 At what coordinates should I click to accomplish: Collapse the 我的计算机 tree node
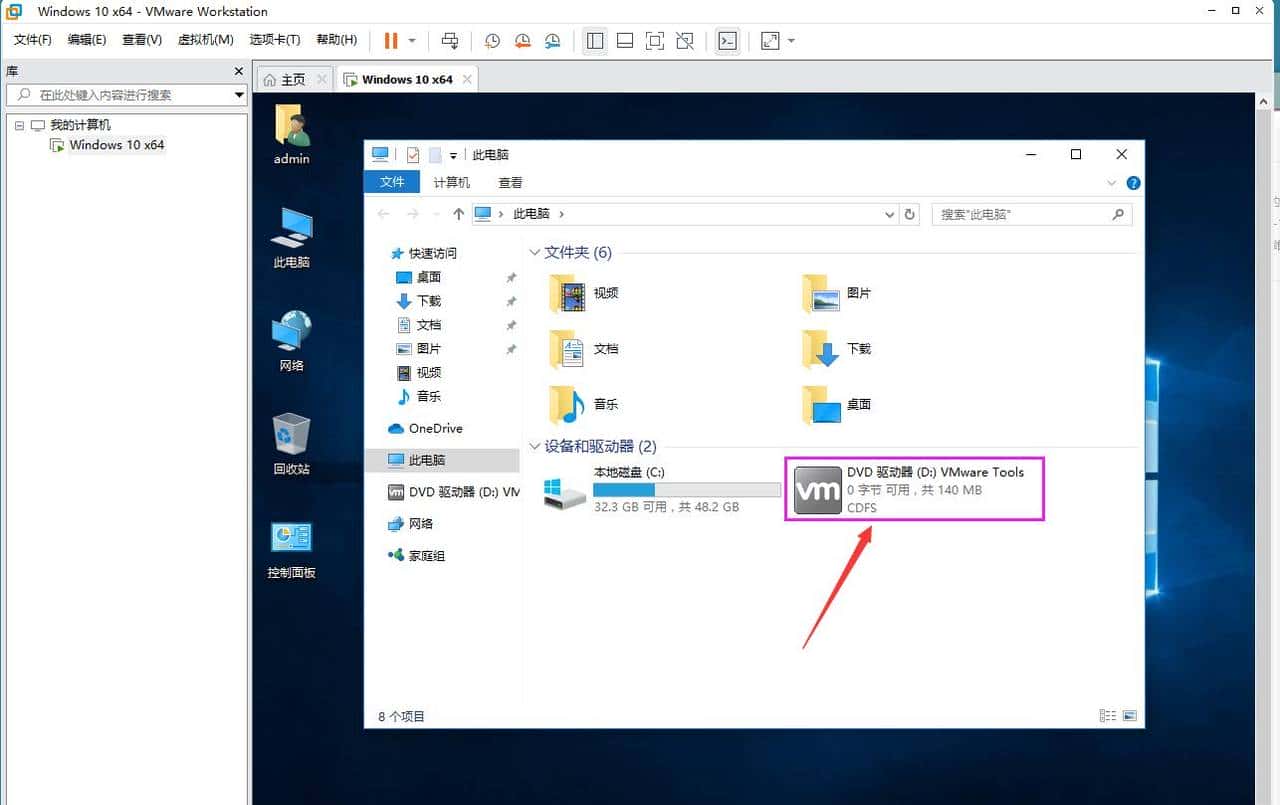coord(20,124)
